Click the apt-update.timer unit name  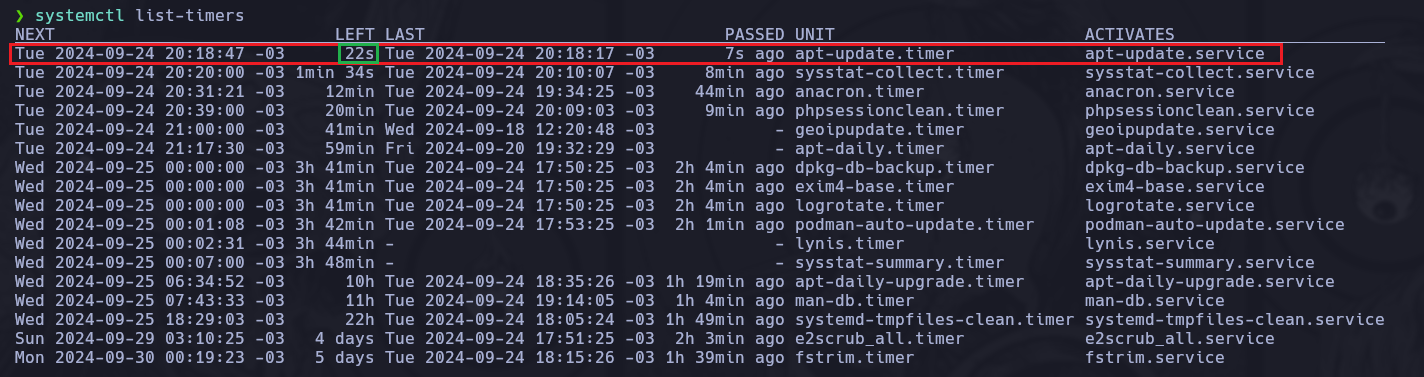pyautogui.click(x=875, y=54)
